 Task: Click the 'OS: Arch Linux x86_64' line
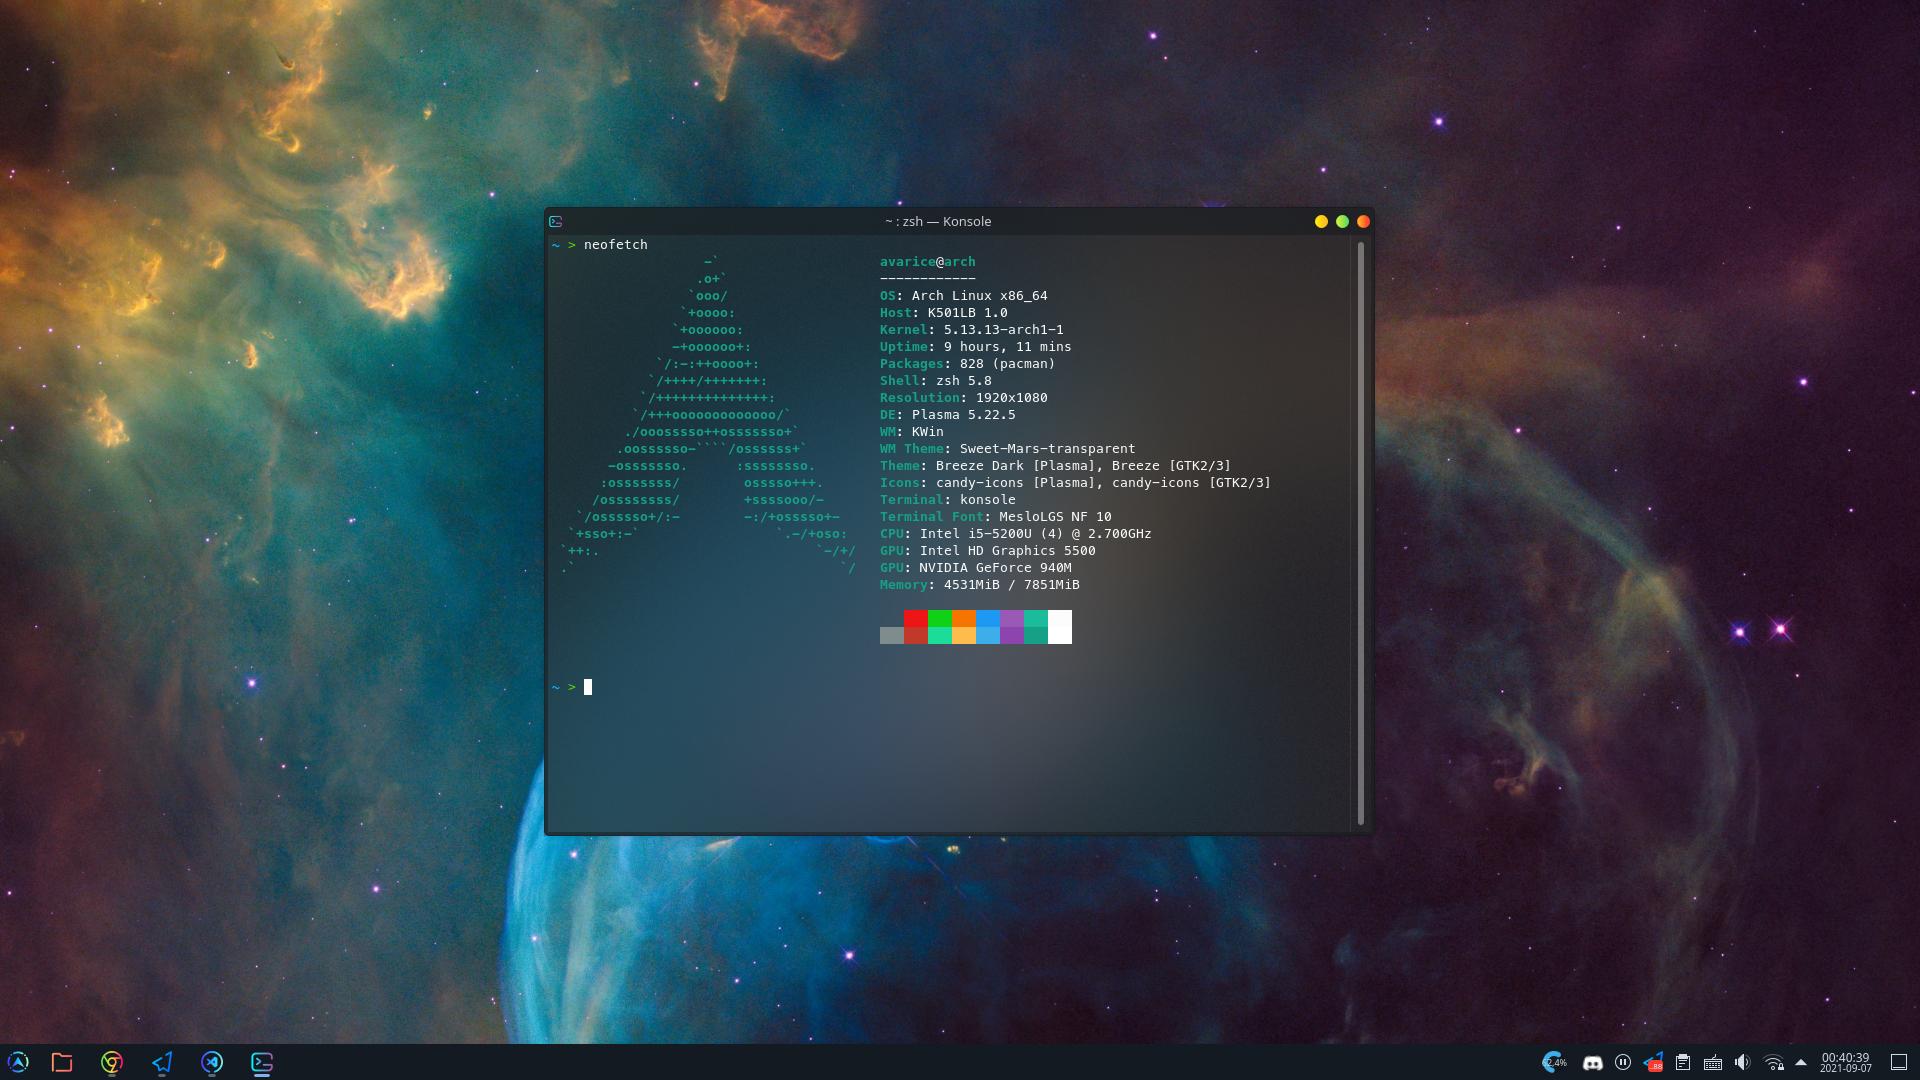coord(964,296)
